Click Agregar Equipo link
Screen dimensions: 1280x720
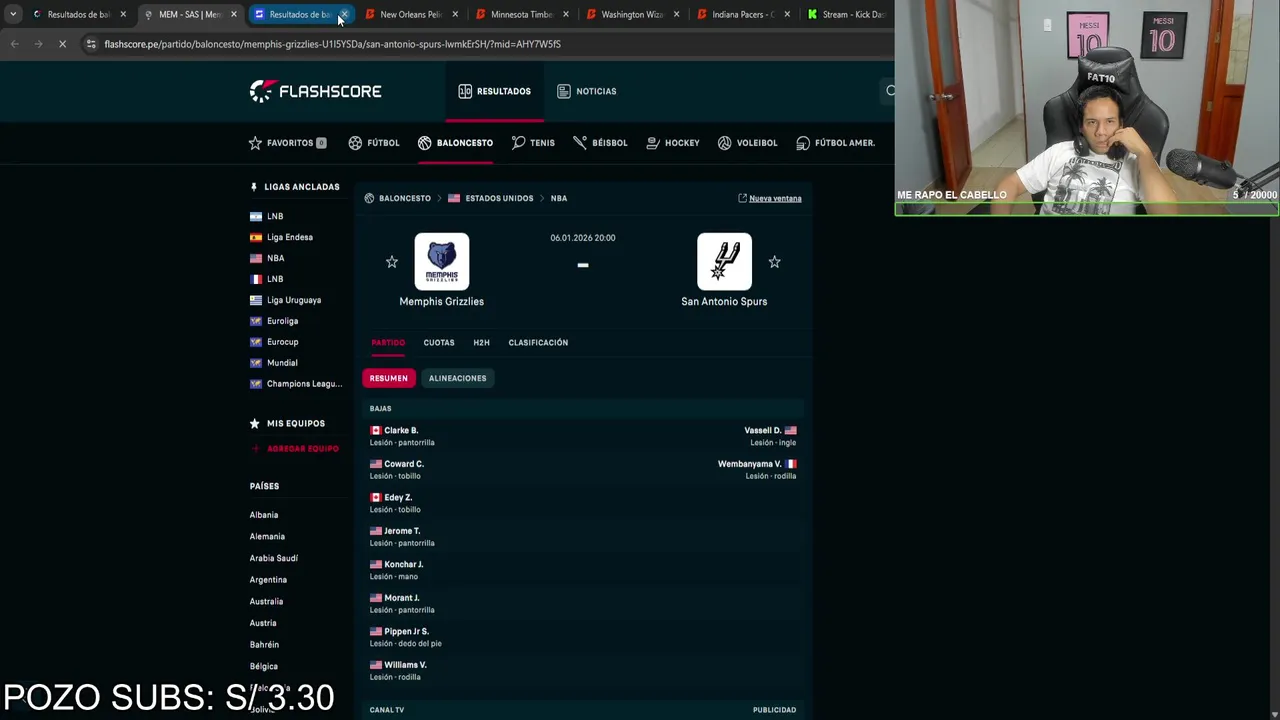point(296,449)
